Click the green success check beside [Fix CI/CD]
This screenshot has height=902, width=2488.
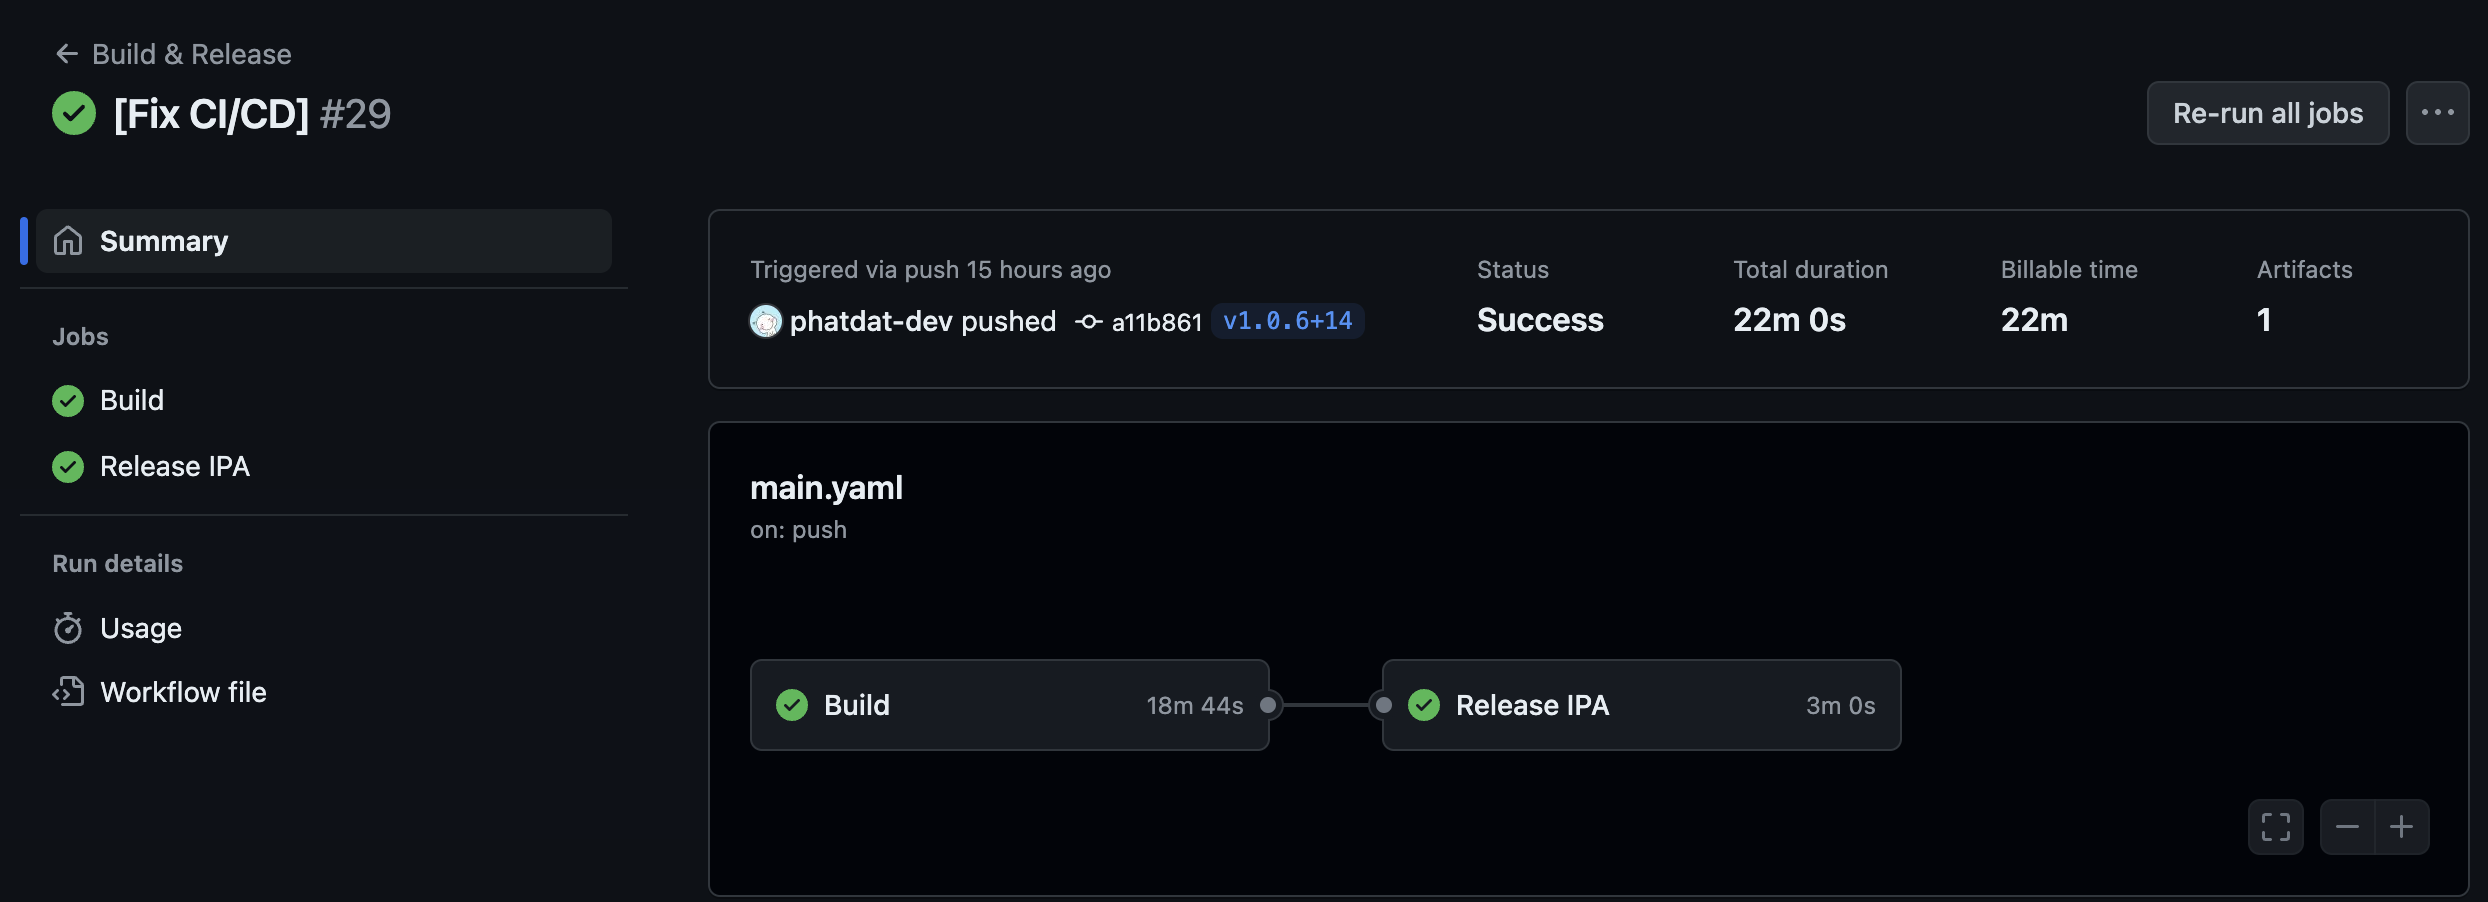pyautogui.click(x=74, y=113)
